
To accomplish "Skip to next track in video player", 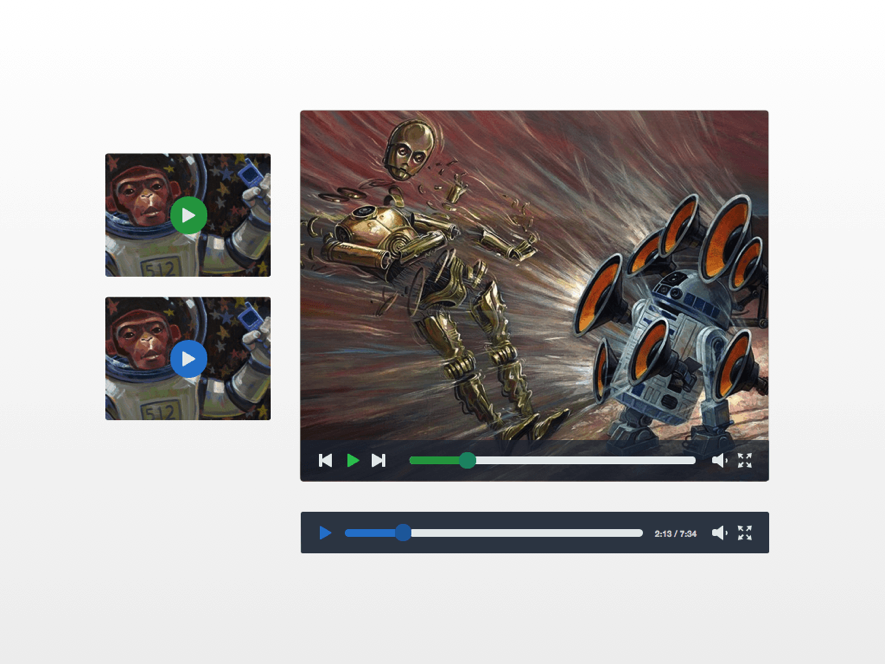I will click(x=379, y=461).
